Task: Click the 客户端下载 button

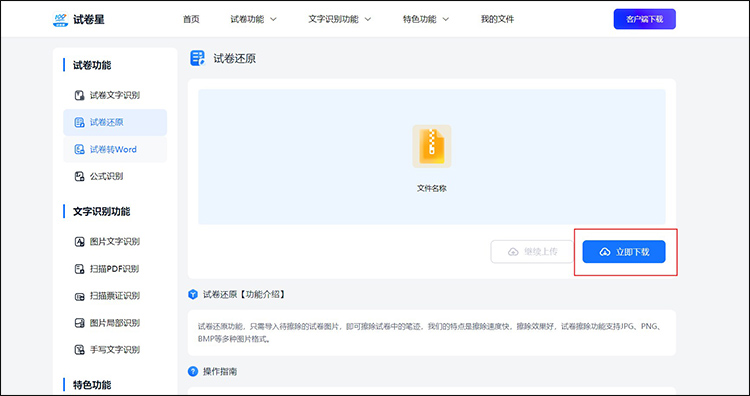Action: click(x=645, y=19)
